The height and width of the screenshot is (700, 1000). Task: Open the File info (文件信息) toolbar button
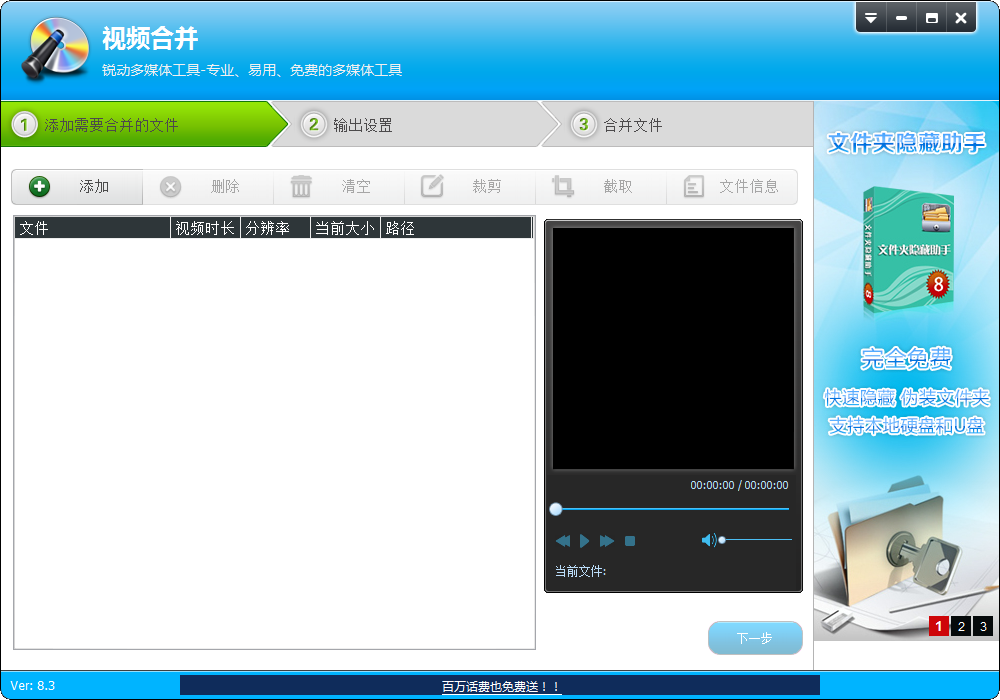tap(732, 187)
